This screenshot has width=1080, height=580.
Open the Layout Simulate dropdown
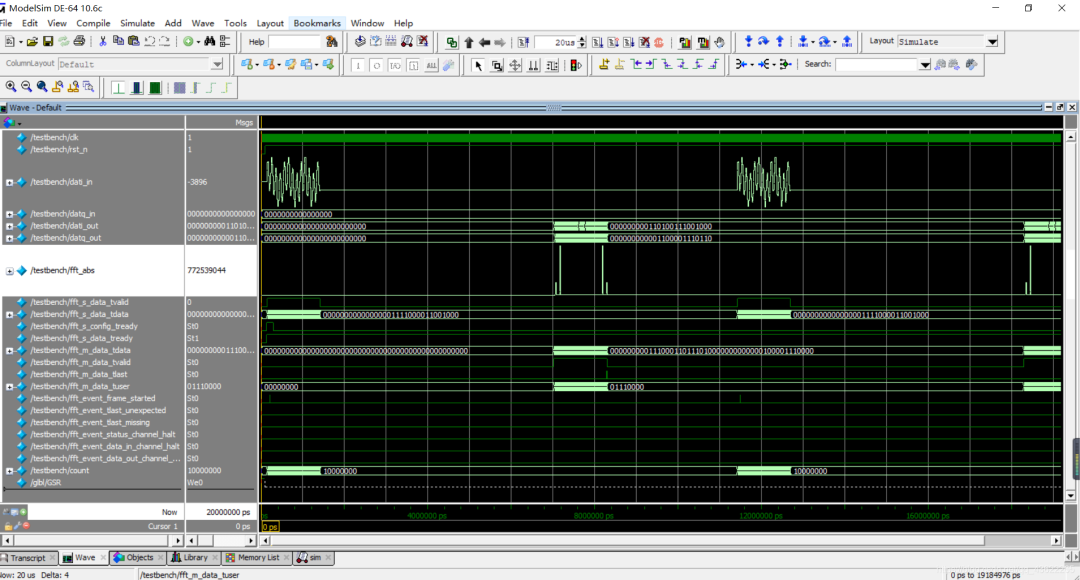pyautogui.click(x=992, y=42)
